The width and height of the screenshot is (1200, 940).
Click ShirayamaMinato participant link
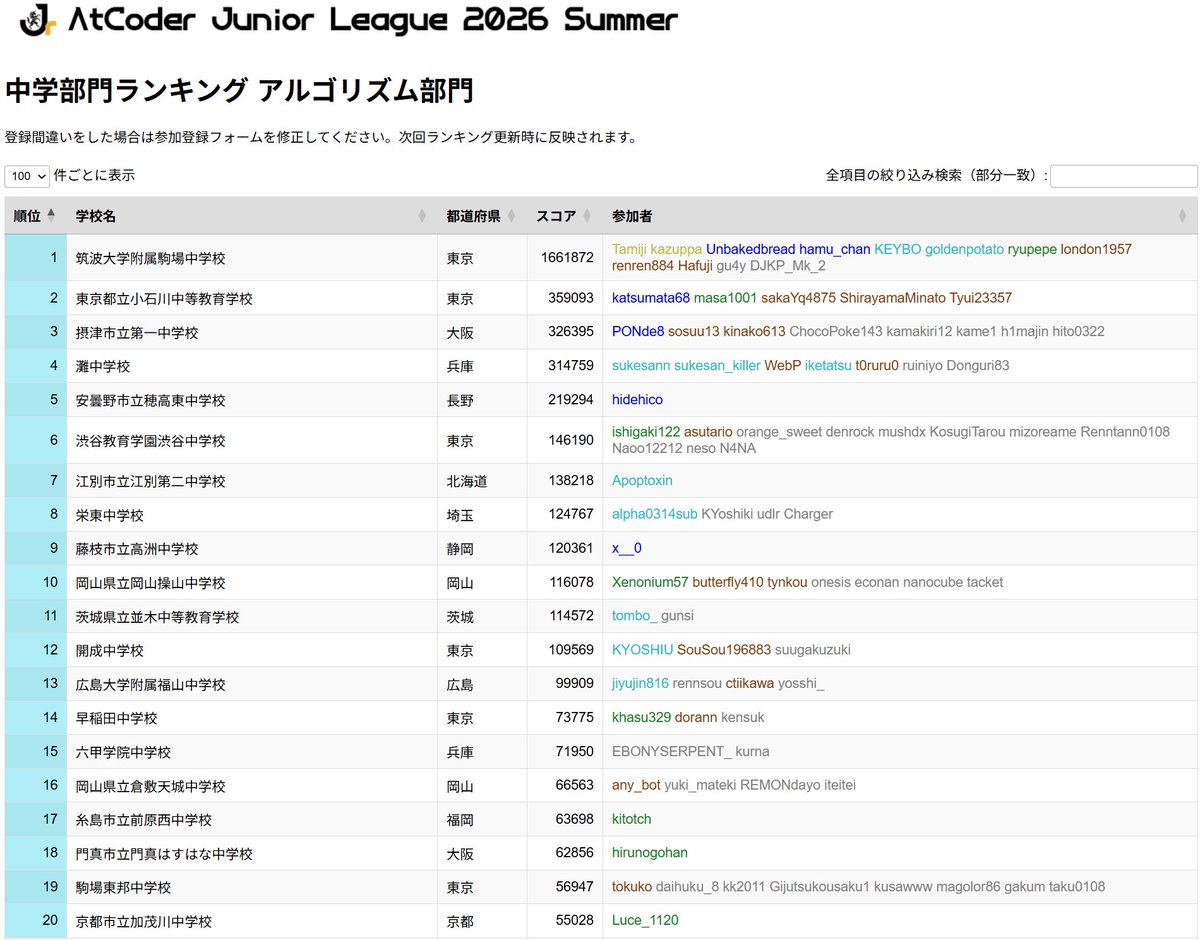pos(892,298)
